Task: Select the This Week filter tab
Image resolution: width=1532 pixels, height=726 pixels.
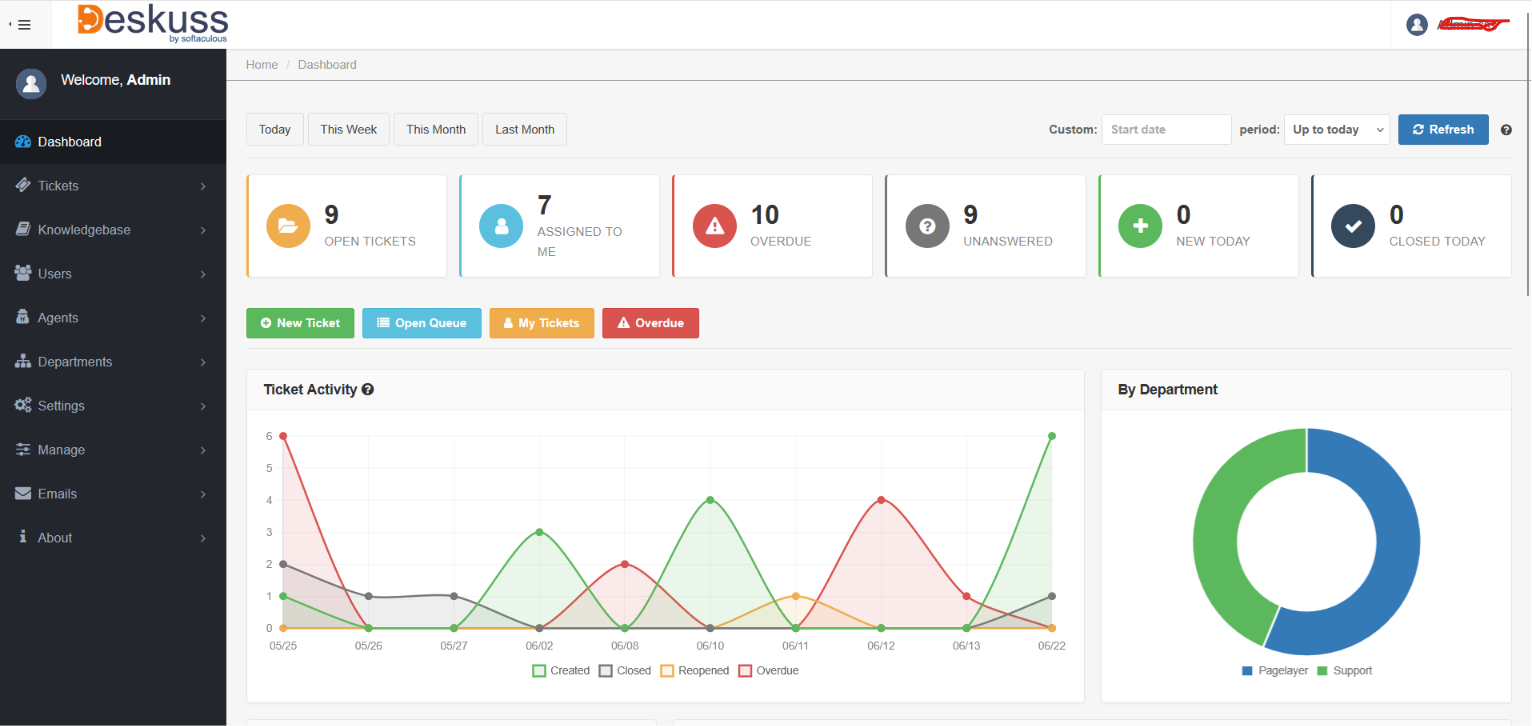Action: tap(349, 130)
